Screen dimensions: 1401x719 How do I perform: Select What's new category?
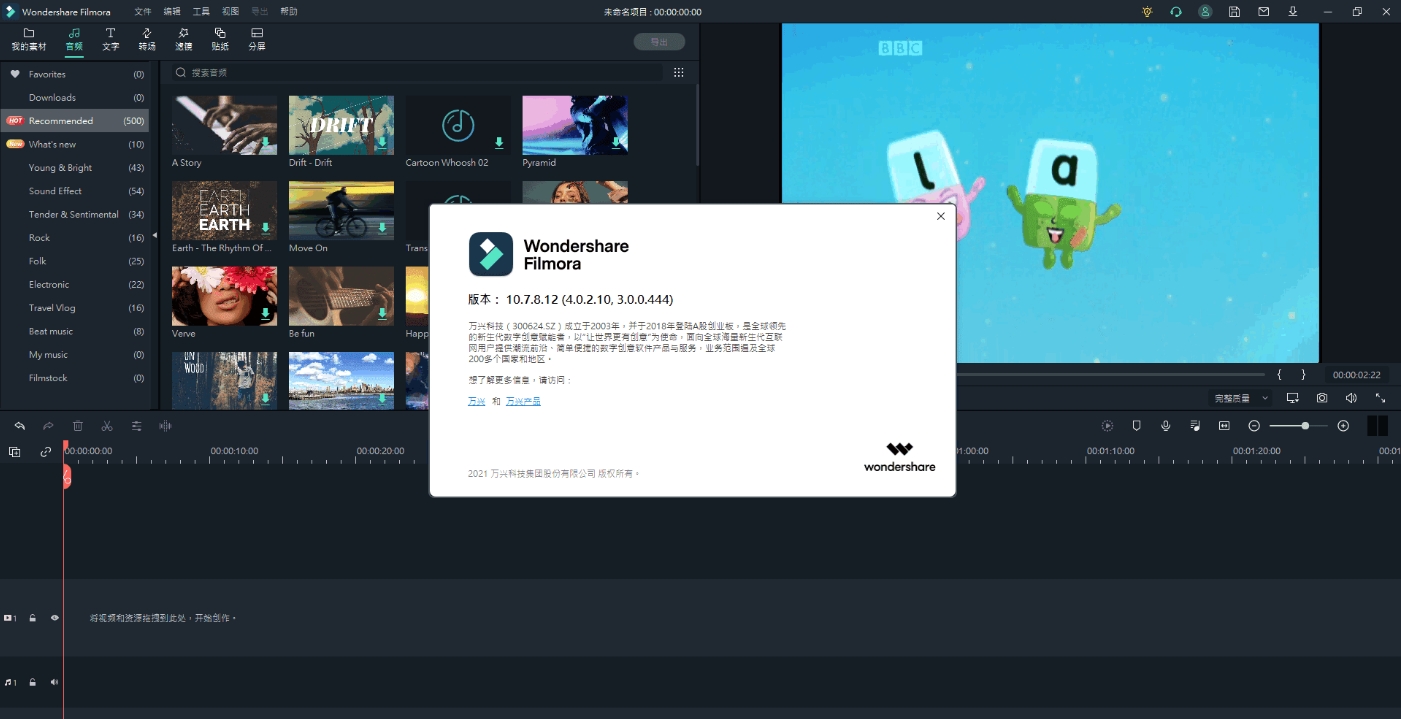[75, 144]
